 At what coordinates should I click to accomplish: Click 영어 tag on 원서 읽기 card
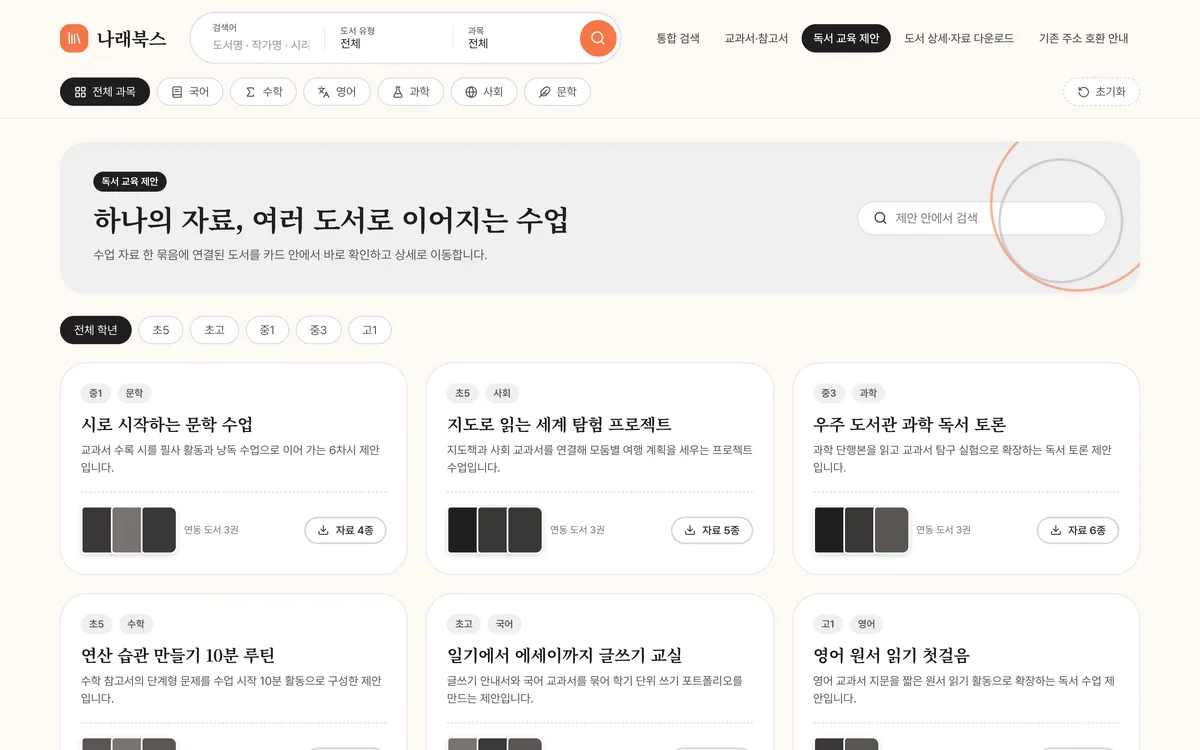click(866, 624)
